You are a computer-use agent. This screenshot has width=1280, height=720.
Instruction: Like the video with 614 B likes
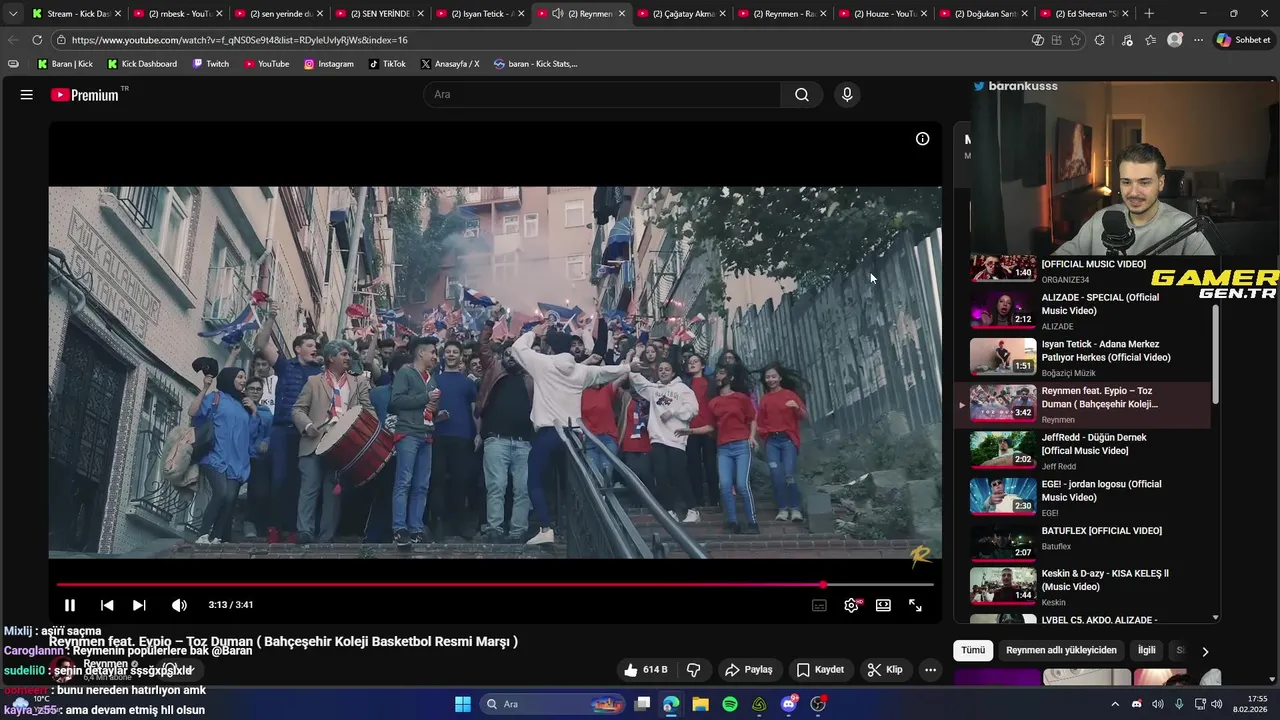(x=645, y=670)
